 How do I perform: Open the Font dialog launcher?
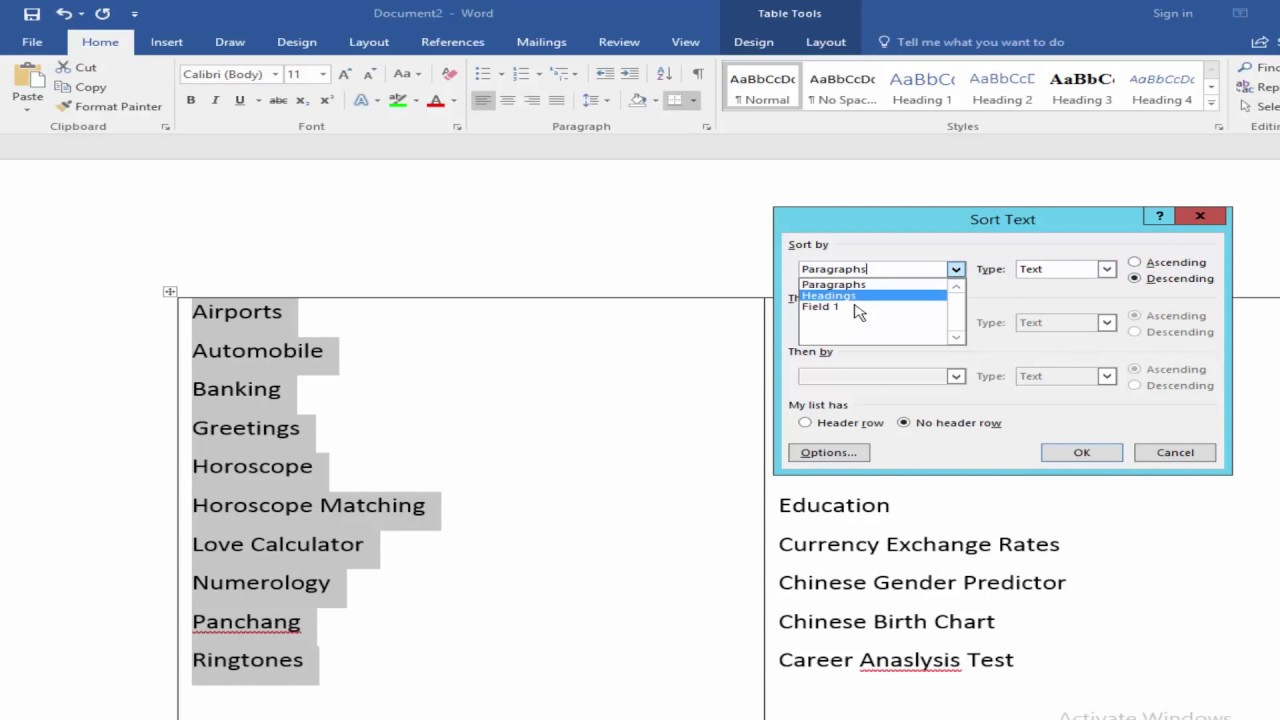tap(457, 127)
